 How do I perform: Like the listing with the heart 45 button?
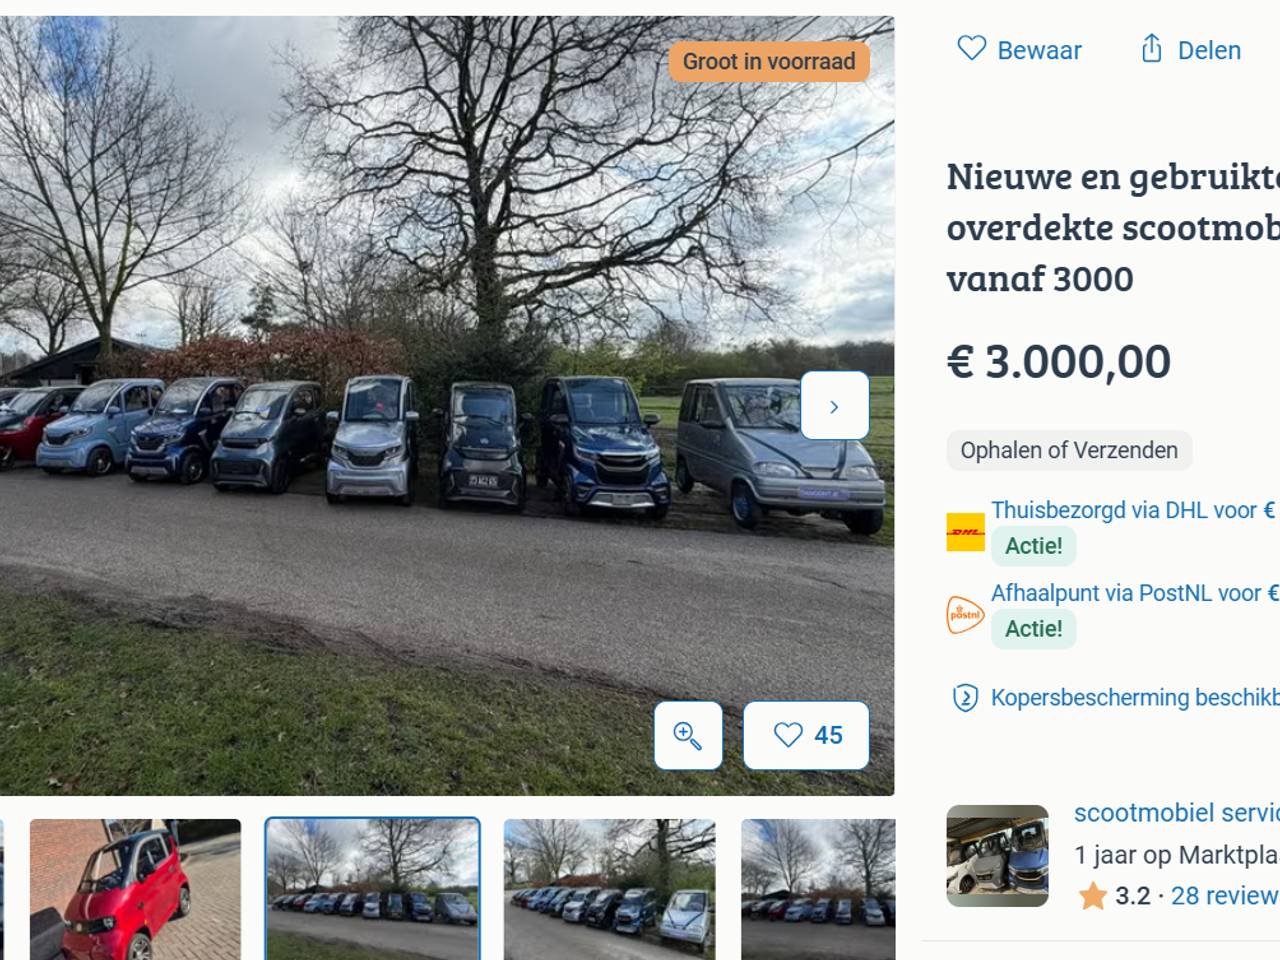point(806,735)
